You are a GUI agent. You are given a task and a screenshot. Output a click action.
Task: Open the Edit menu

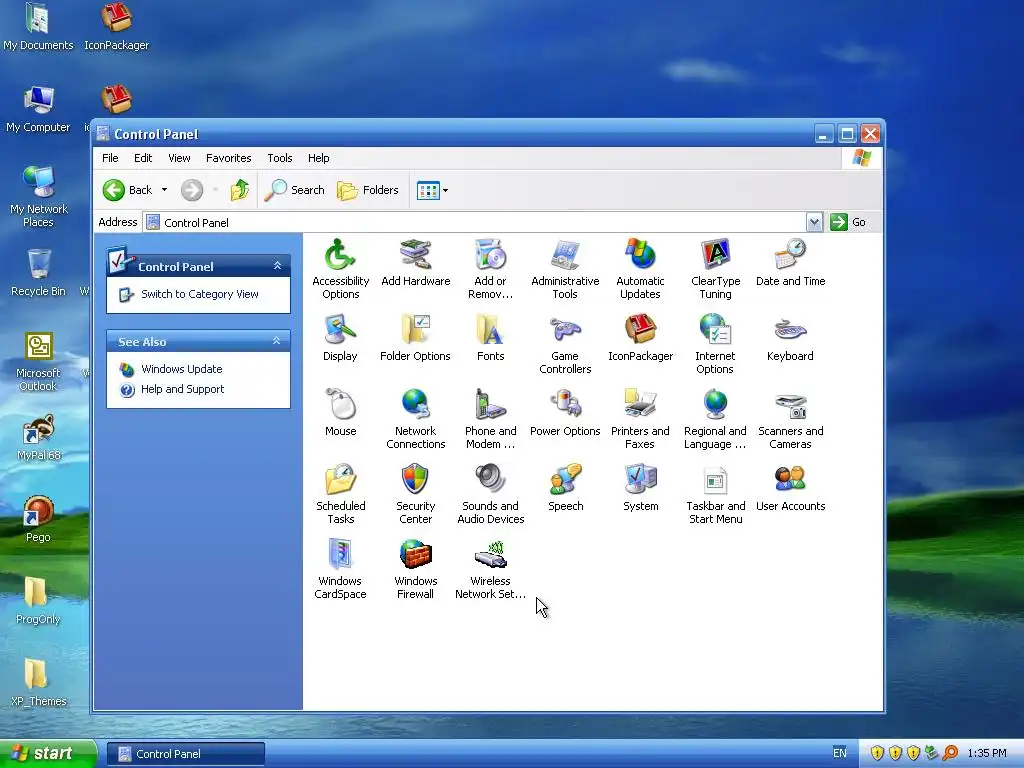click(143, 158)
